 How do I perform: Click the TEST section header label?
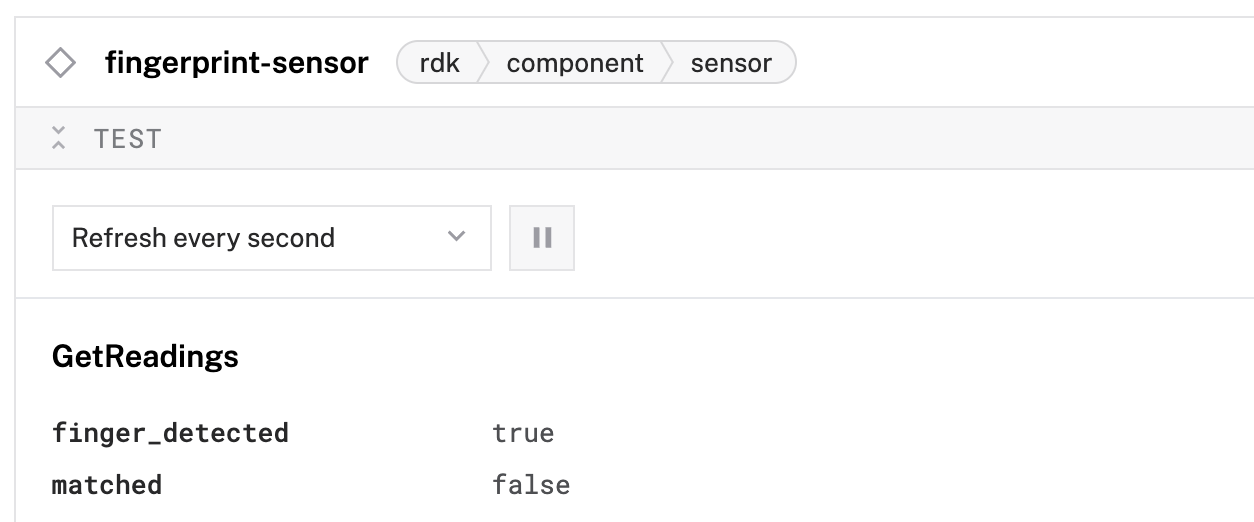point(127,139)
